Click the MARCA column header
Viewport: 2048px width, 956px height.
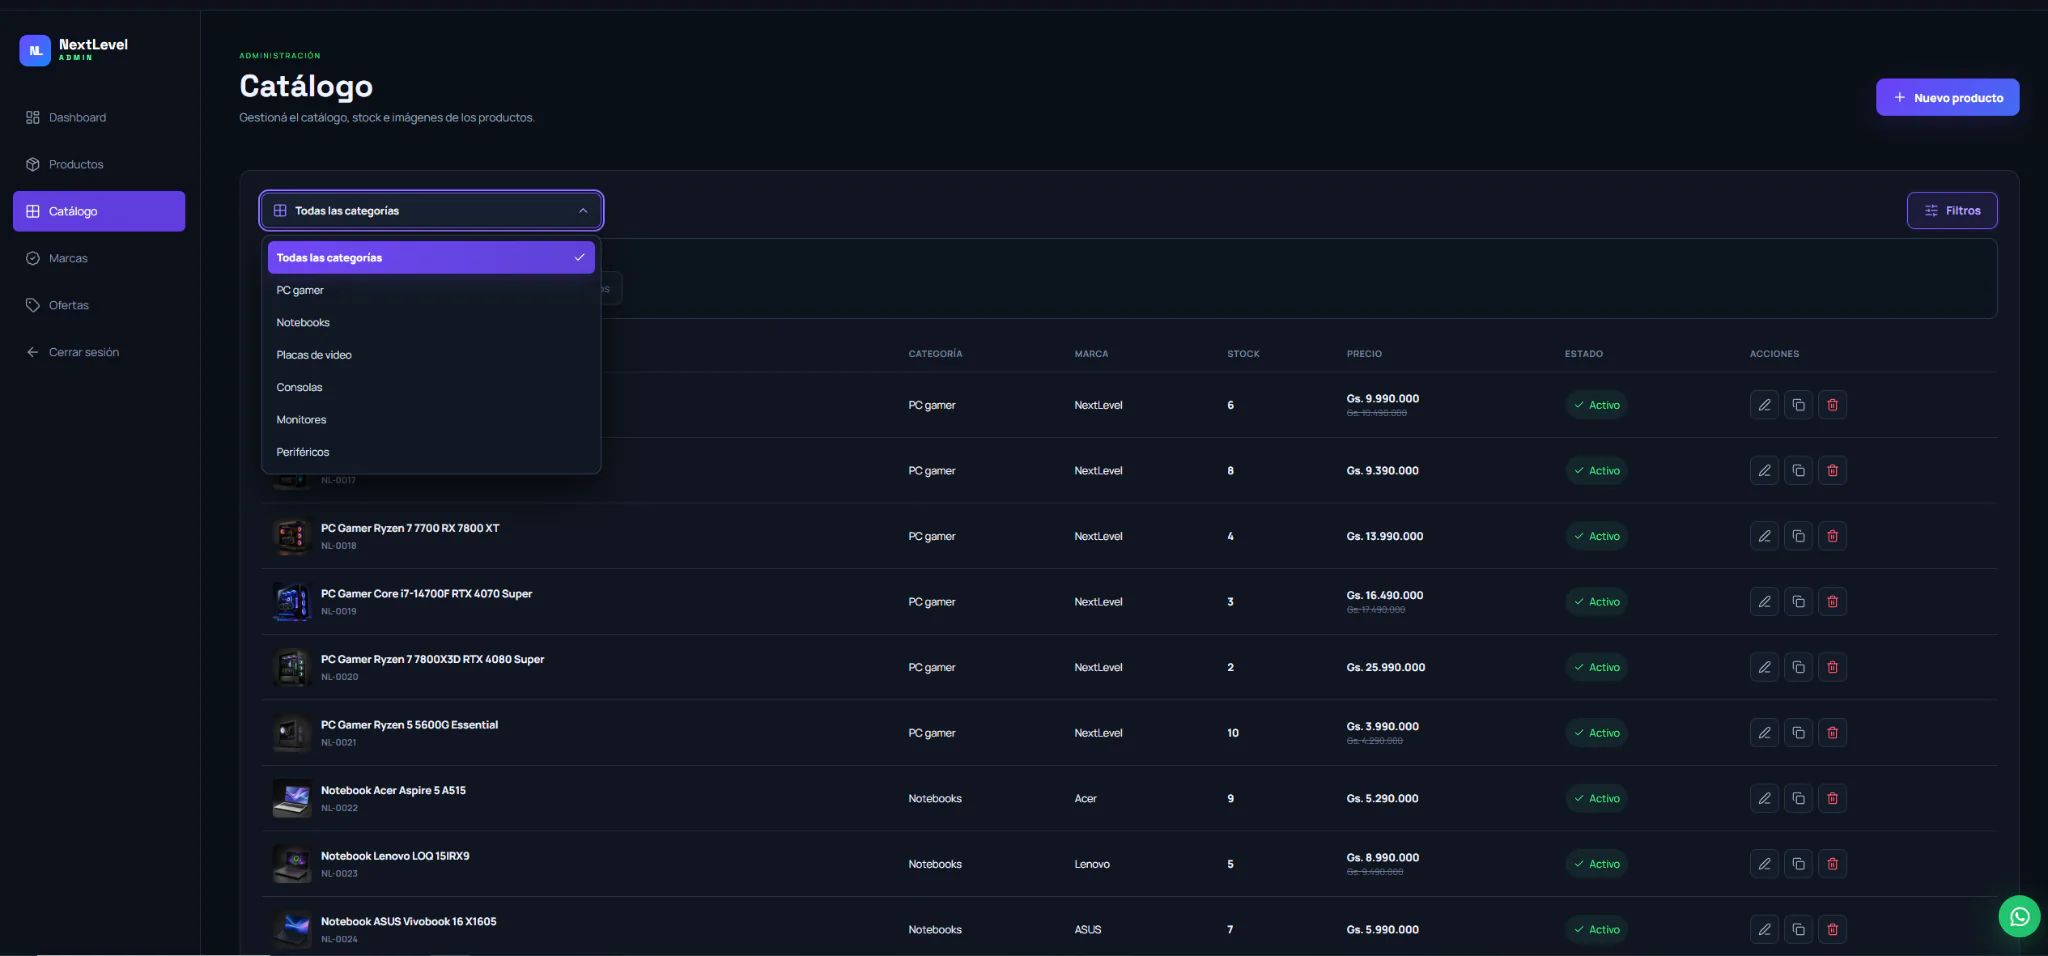[x=1091, y=354]
